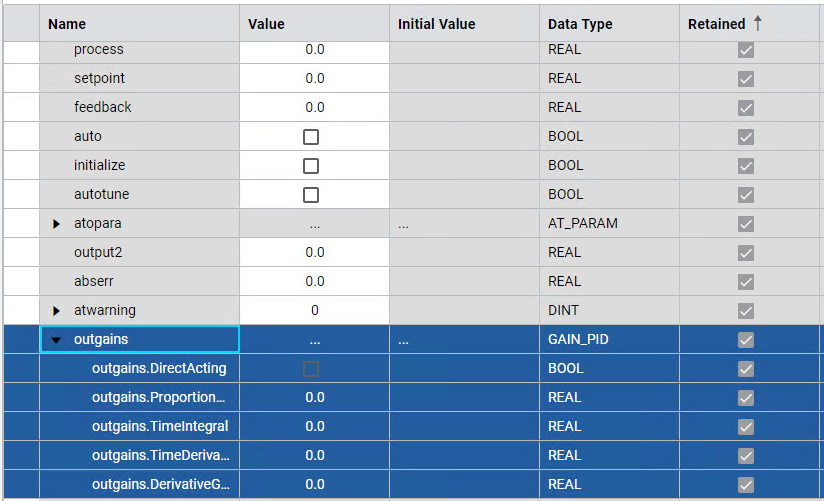The width and height of the screenshot is (824, 501).
Task: Toggle Retained checkbox for setpoint row
Action: (745, 79)
